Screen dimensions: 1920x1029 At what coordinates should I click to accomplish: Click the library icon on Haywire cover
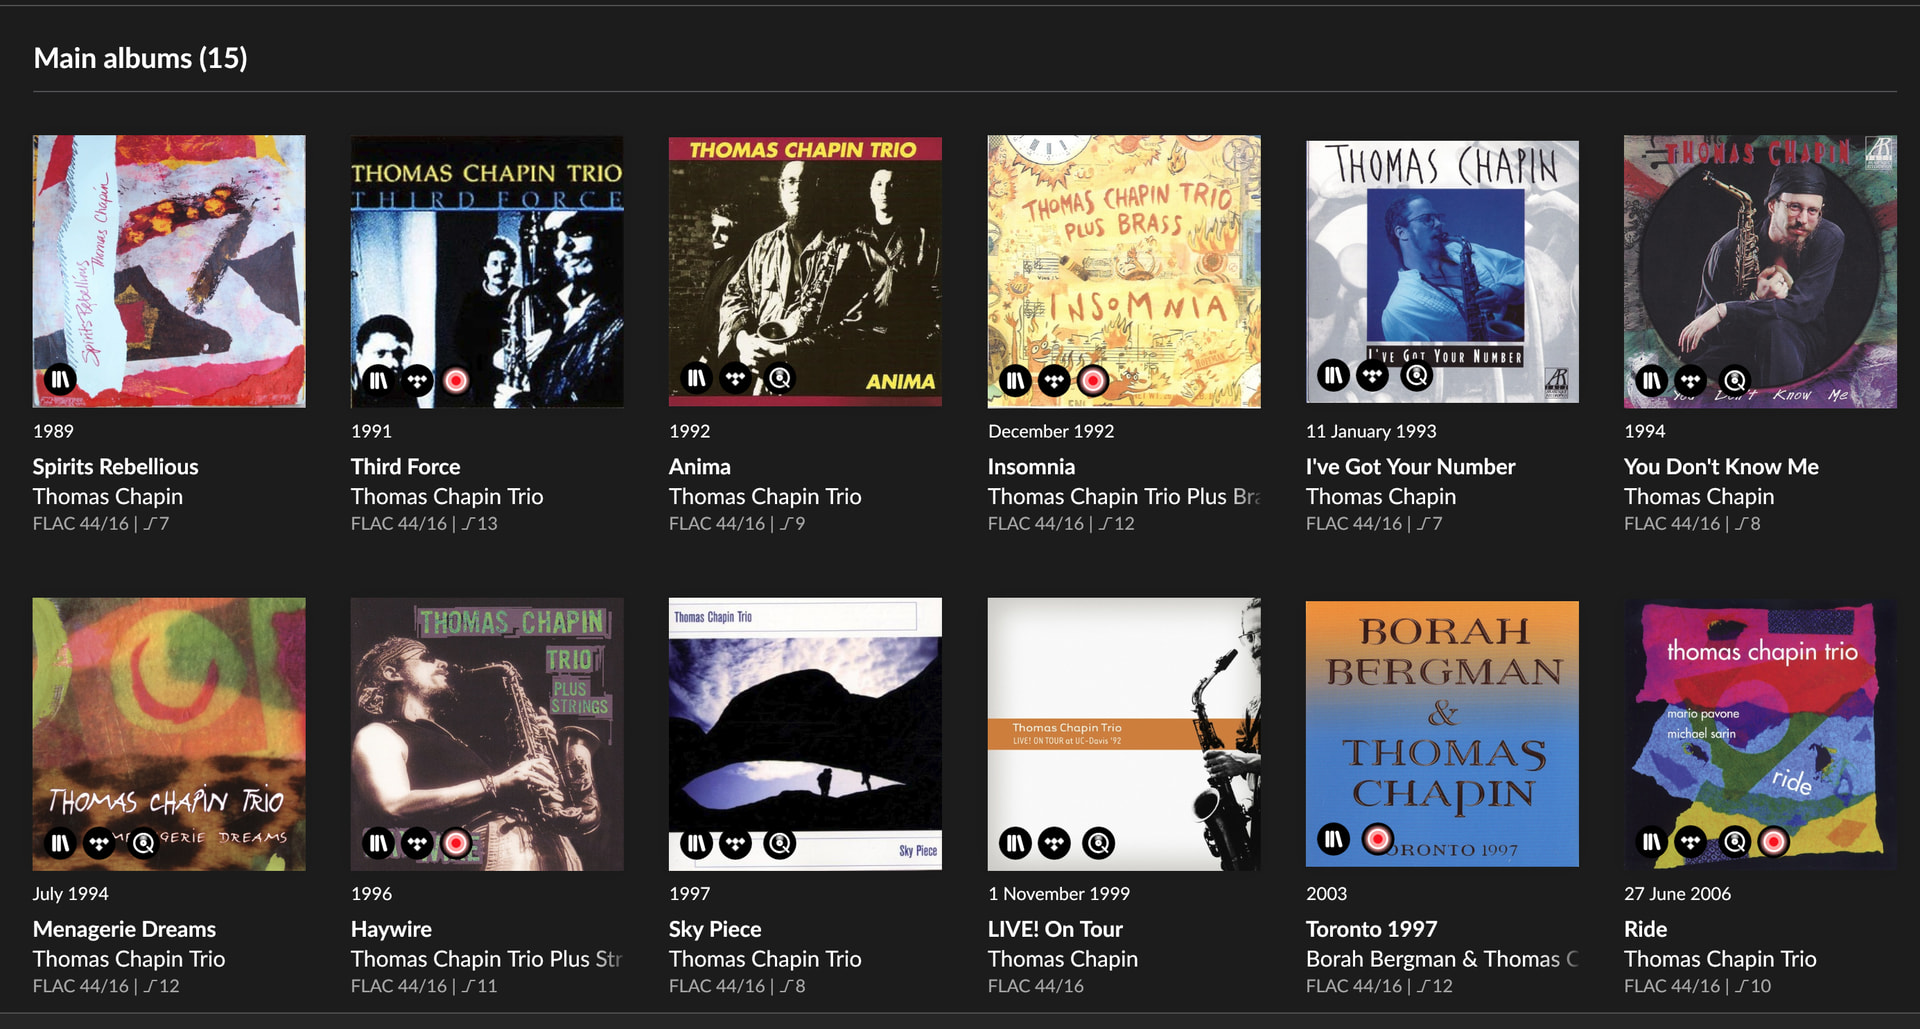pyautogui.click(x=378, y=844)
